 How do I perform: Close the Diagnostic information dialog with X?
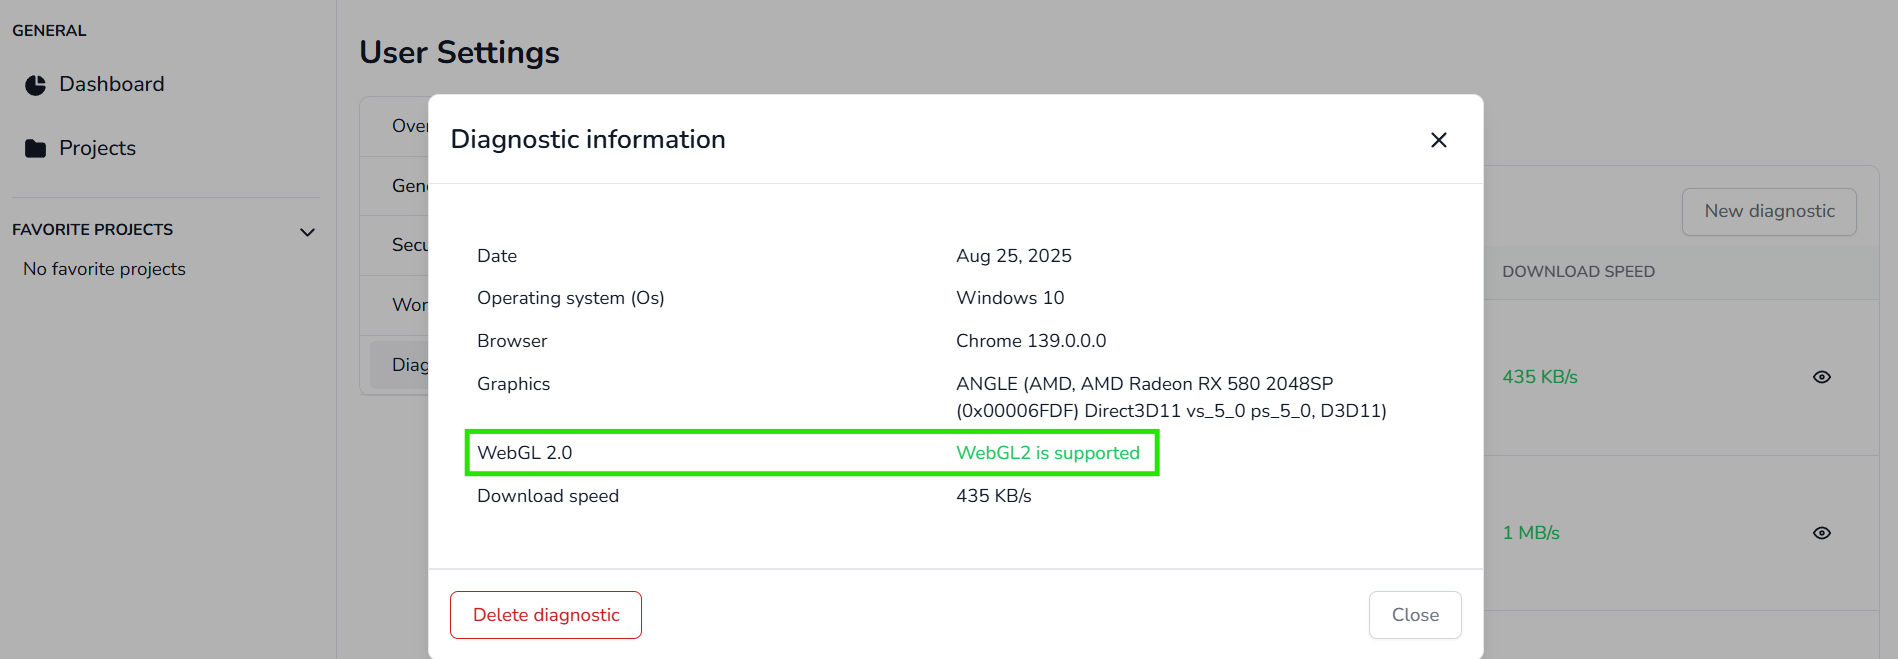coord(1438,140)
